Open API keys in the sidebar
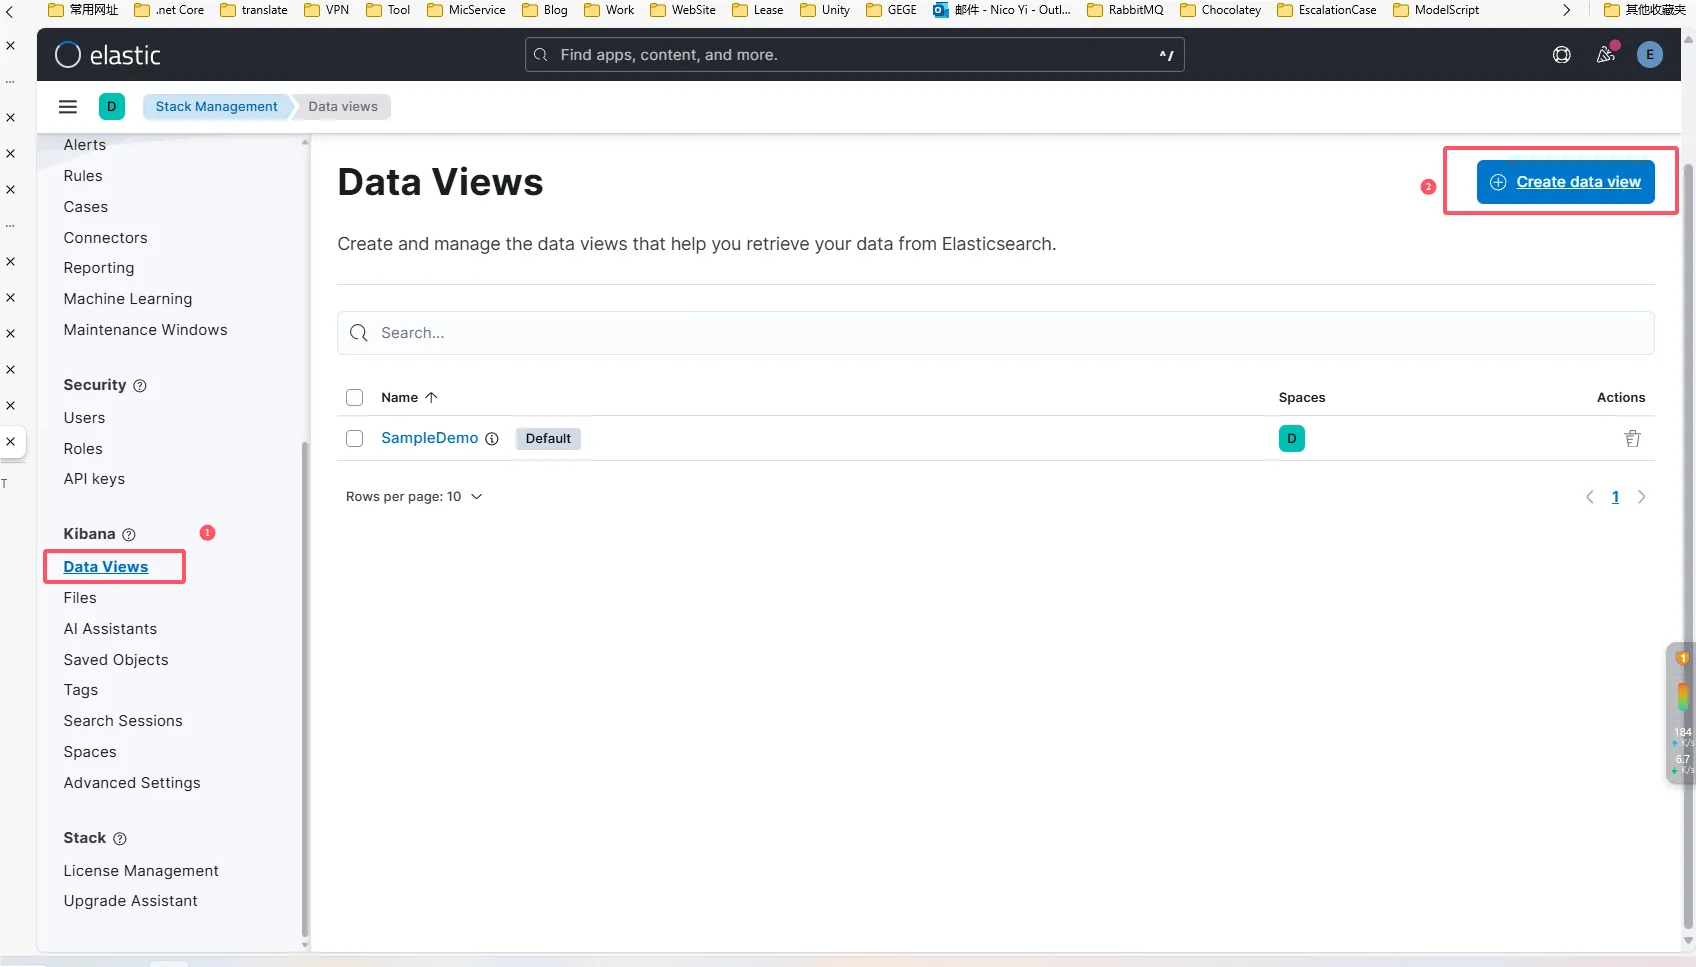Screen dimensions: 1696x967 (x=94, y=479)
